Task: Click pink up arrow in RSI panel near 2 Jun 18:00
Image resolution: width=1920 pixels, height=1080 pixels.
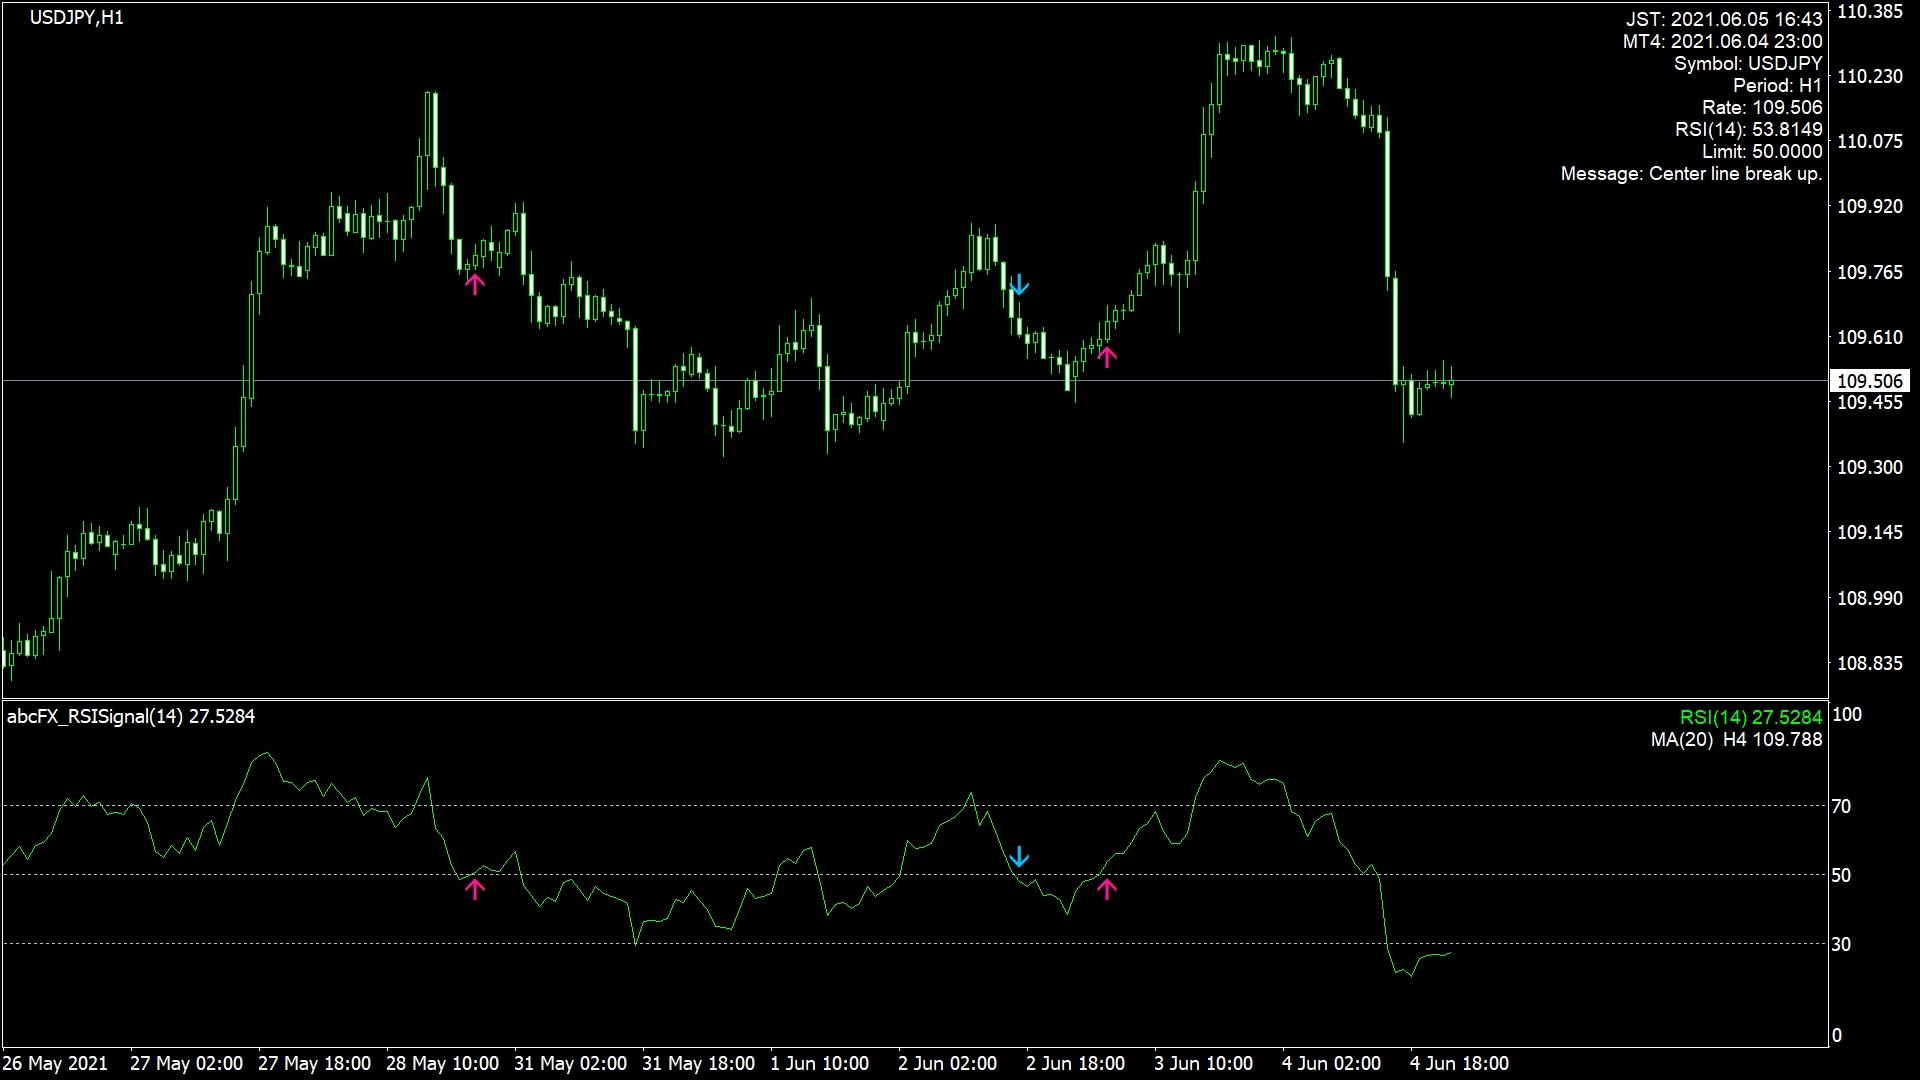Action: click(x=1106, y=889)
